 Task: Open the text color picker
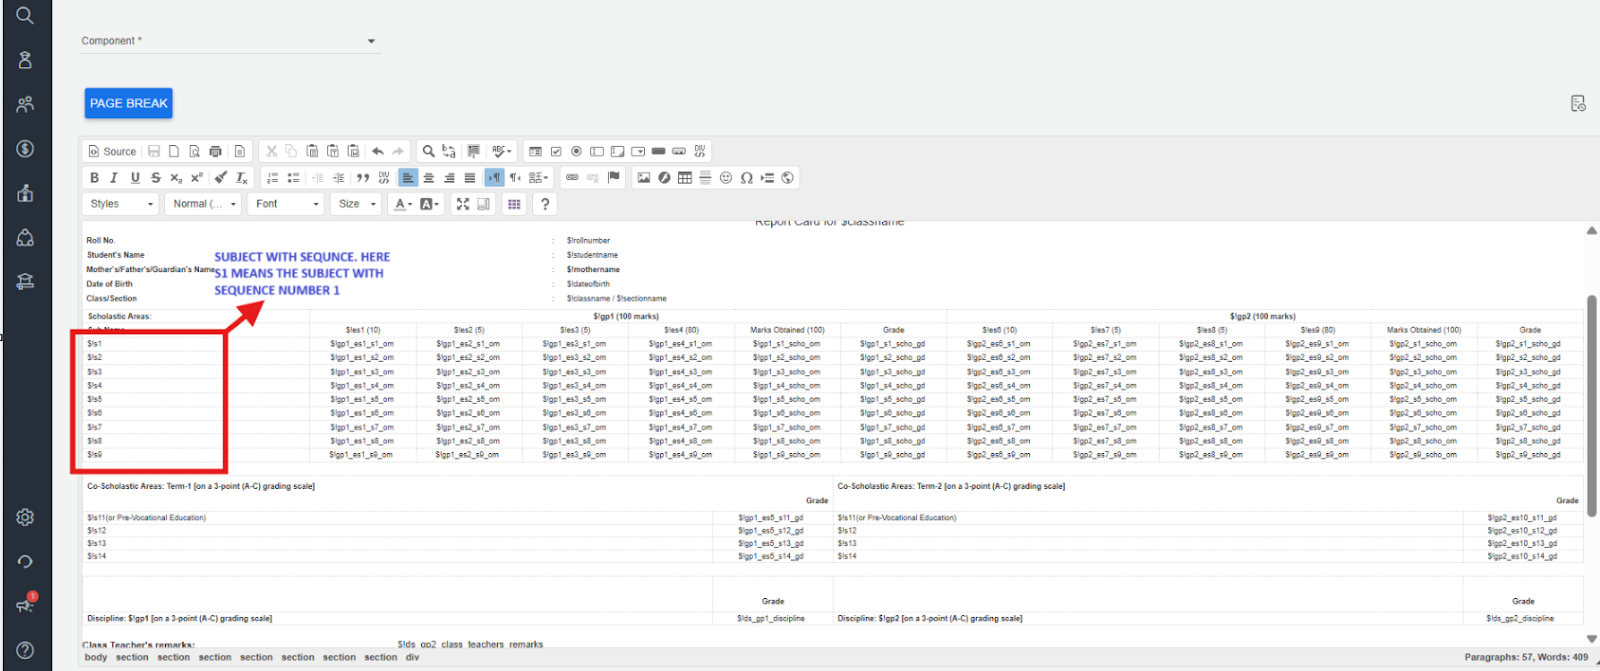(403, 204)
